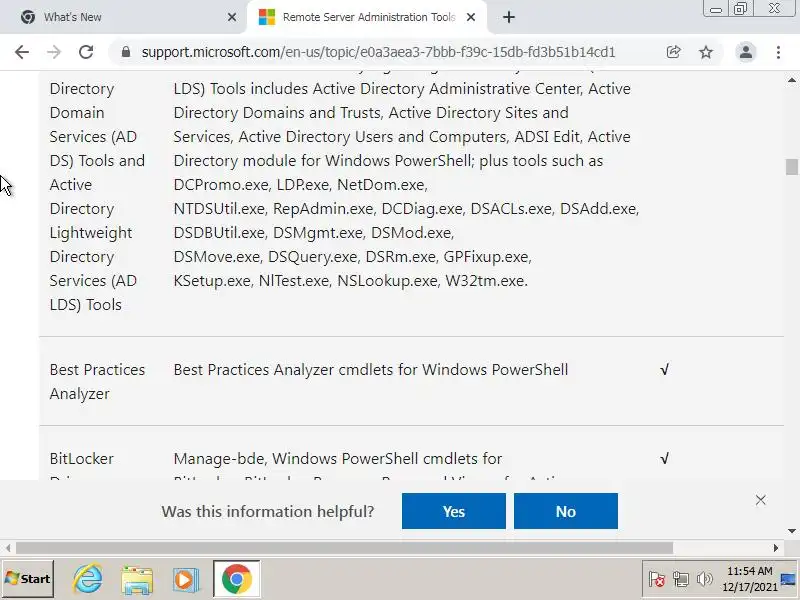Viewport: 800px width, 600px height.
Task: Click the horizontal scrollbar thumb
Action: 344,548
